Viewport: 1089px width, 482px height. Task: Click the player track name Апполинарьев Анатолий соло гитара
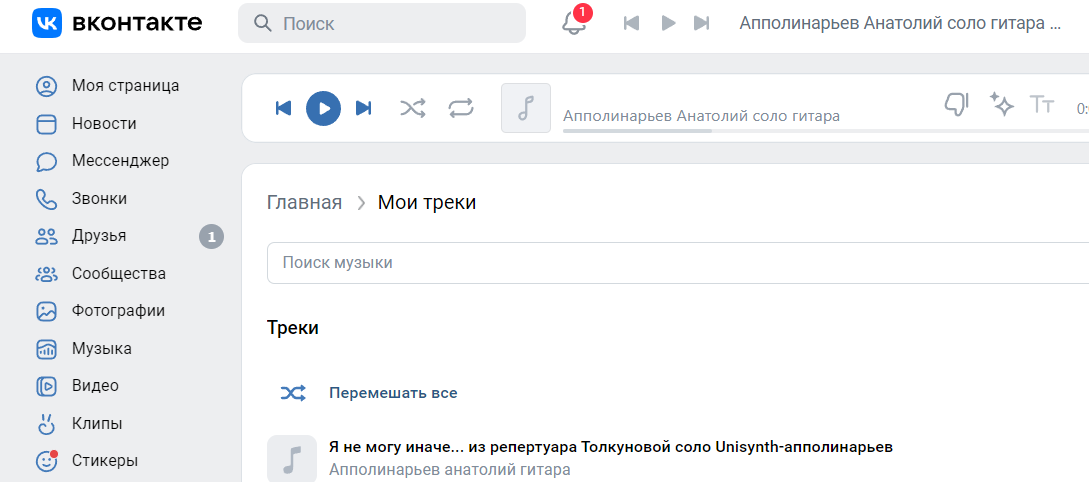(701, 115)
